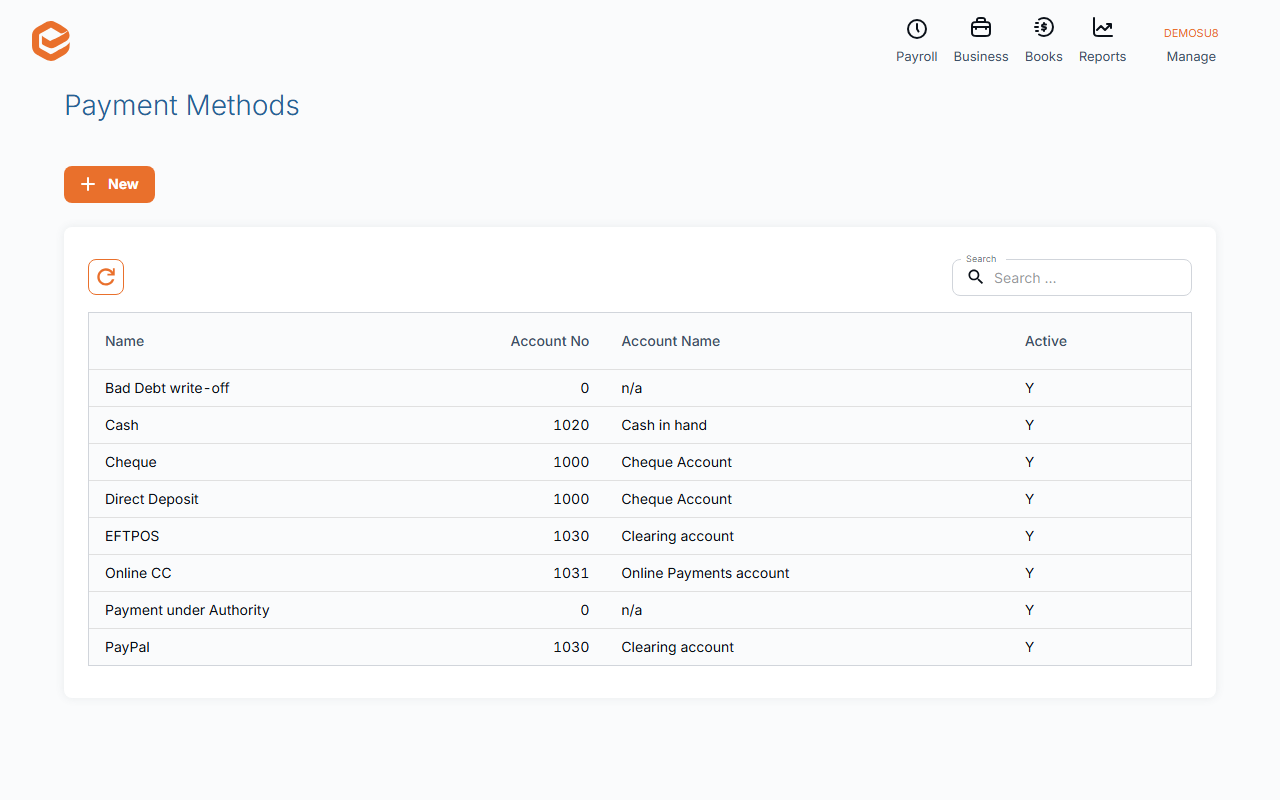
Task: Click the refresh table icon button
Action: coord(106,277)
